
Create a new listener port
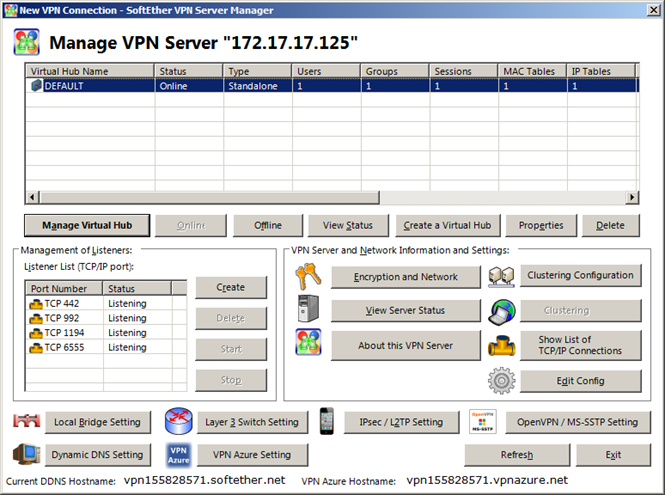(x=231, y=287)
